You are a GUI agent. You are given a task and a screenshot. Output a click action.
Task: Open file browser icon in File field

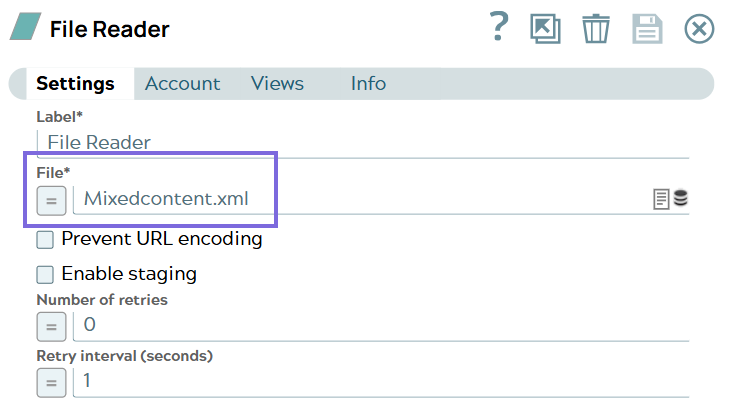(x=661, y=199)
